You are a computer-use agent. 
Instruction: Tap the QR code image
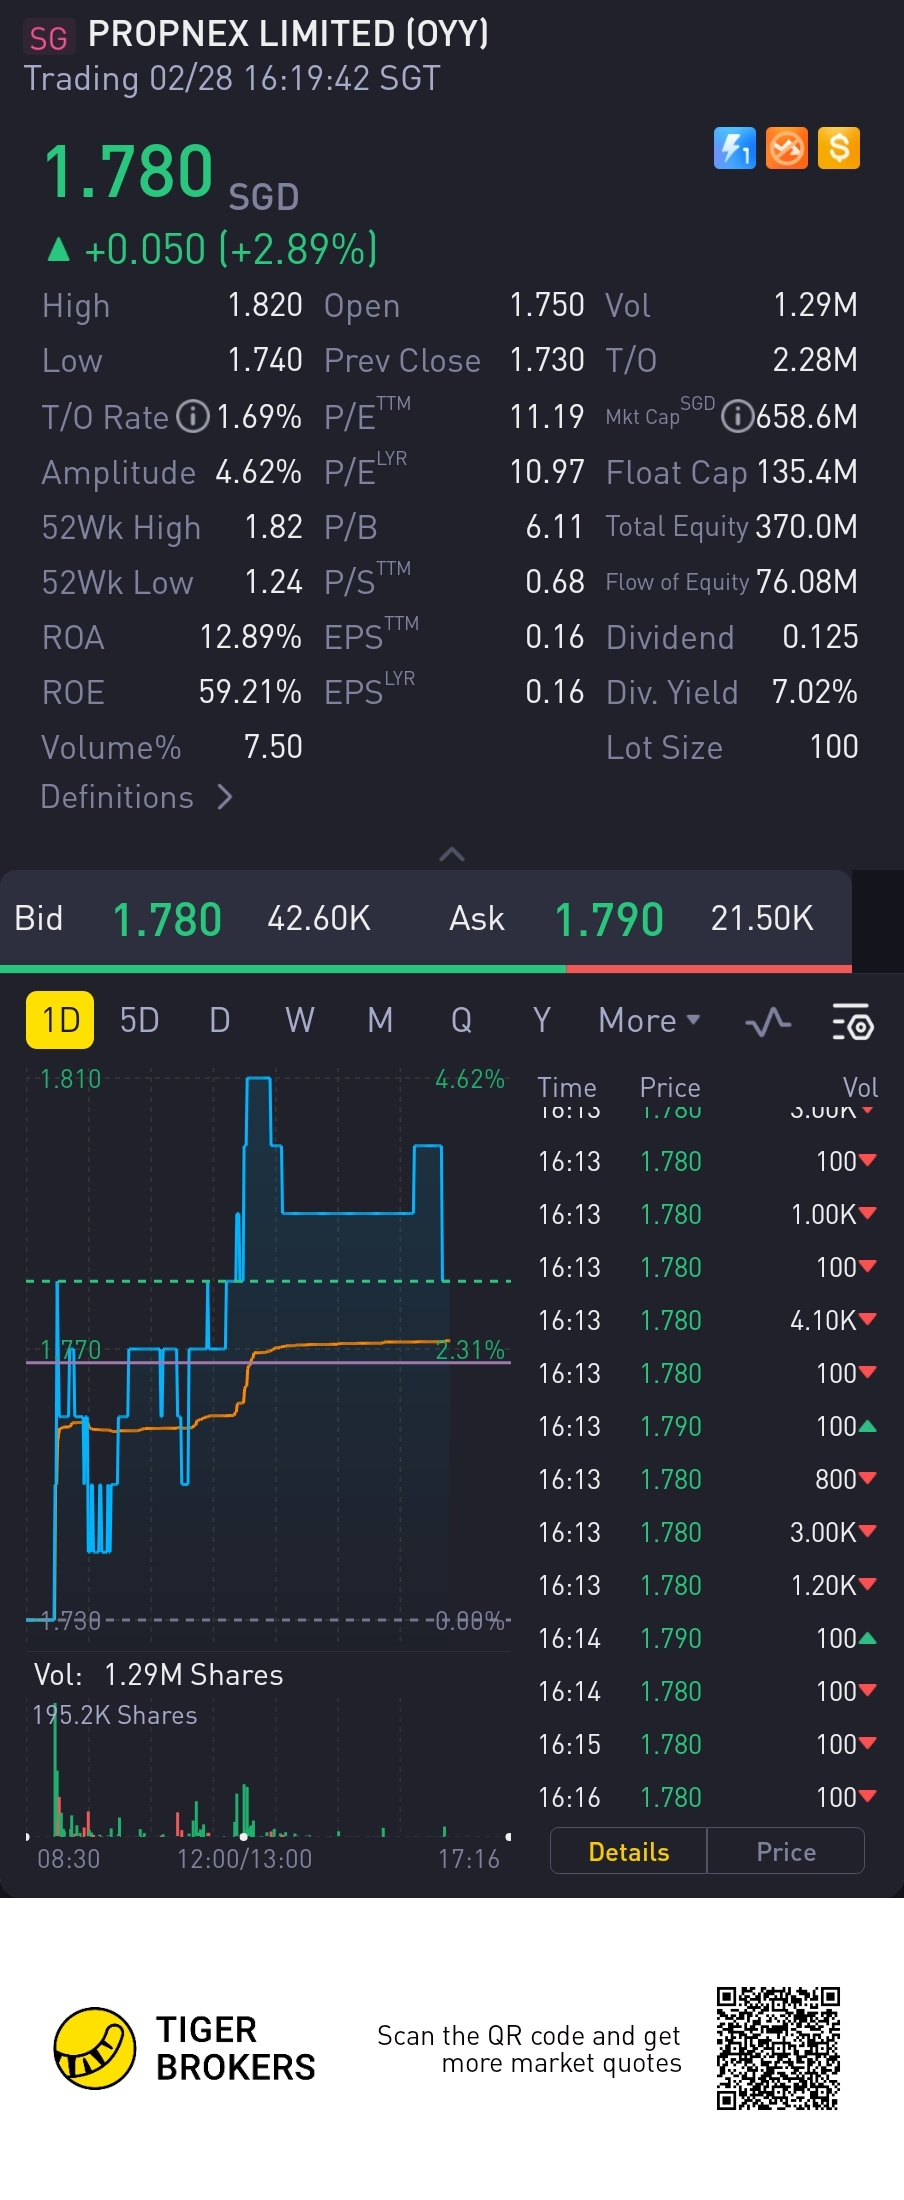click(778, 2048)
